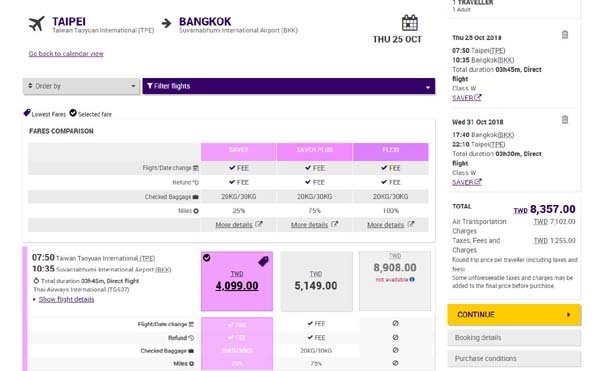Click unavailable icon in Flexi Checked Baggage row
Screen dimensions: 600x371
click(395, 350)
